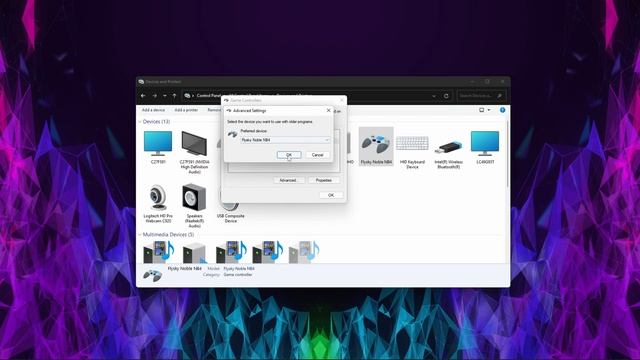Select the faded fifth multimedia device icon
This screenshot has height=360, width=640.
tap(304, 252)
